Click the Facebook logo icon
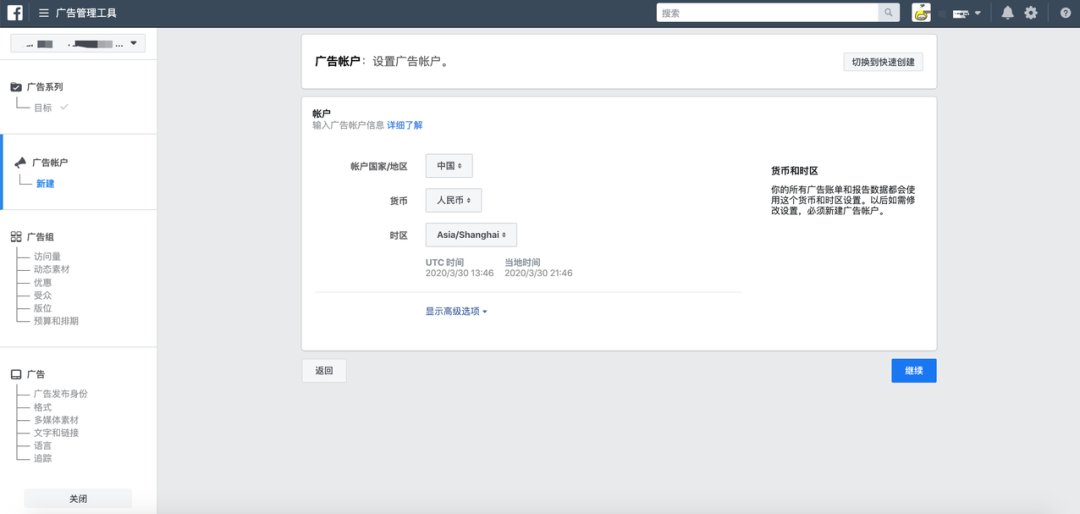Viewport: 1080px width, 514px height. point(15,12)
